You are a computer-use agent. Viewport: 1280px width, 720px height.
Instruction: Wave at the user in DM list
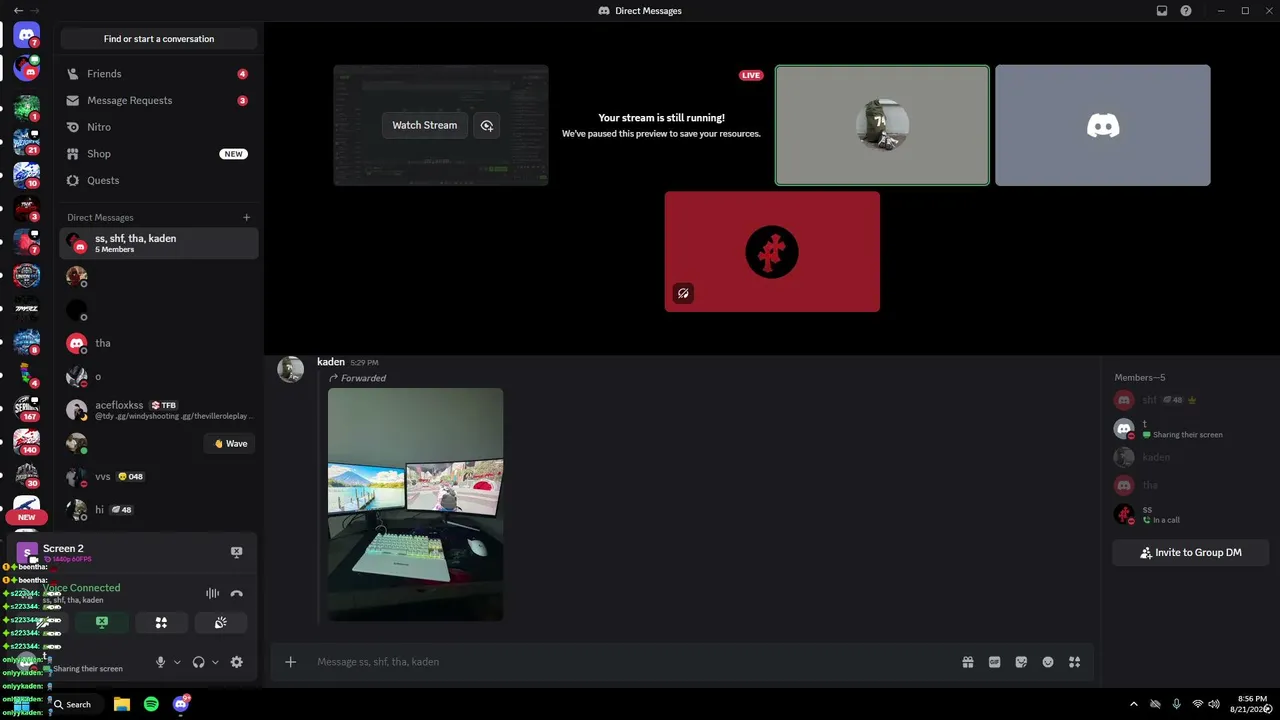230,444
